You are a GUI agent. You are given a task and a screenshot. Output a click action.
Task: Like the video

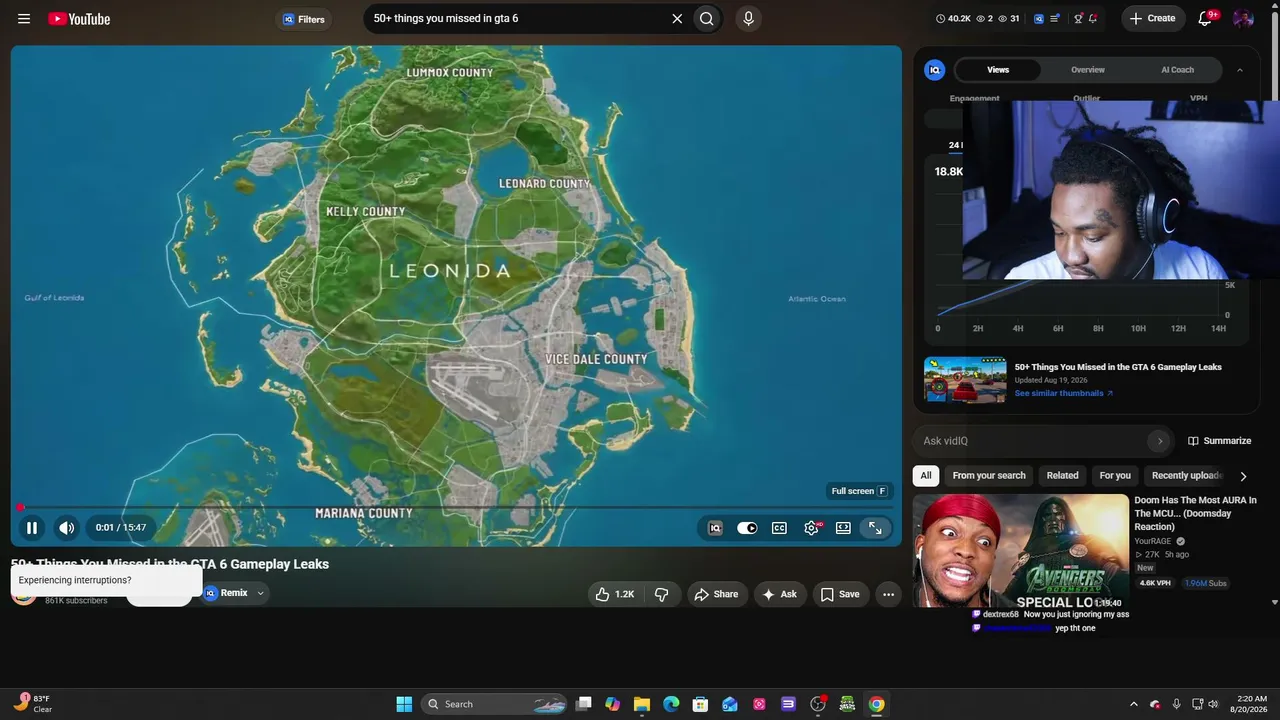pyautogui.click(x=615, y=594)
